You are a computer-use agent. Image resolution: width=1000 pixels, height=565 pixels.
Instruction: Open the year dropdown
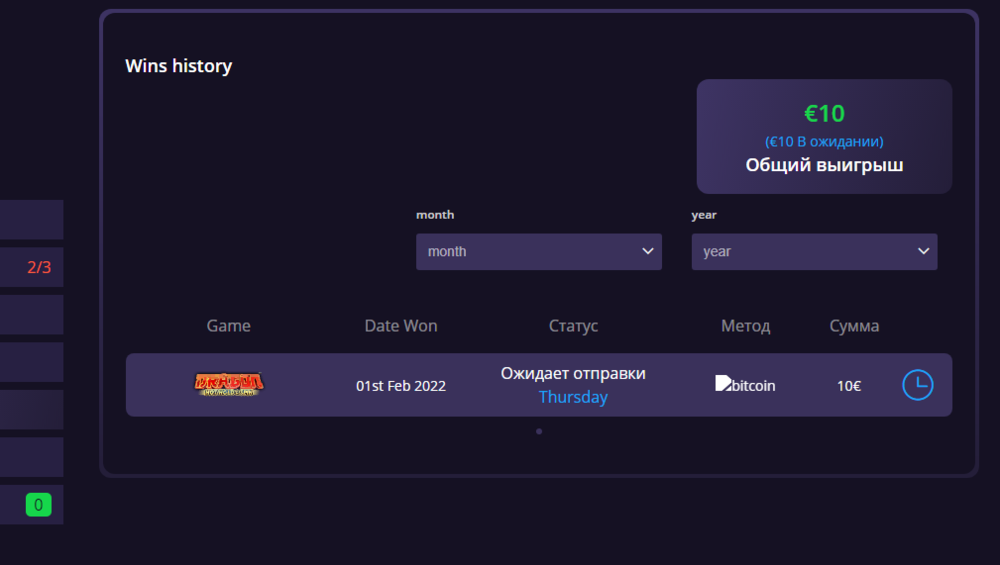coord(813,252)
